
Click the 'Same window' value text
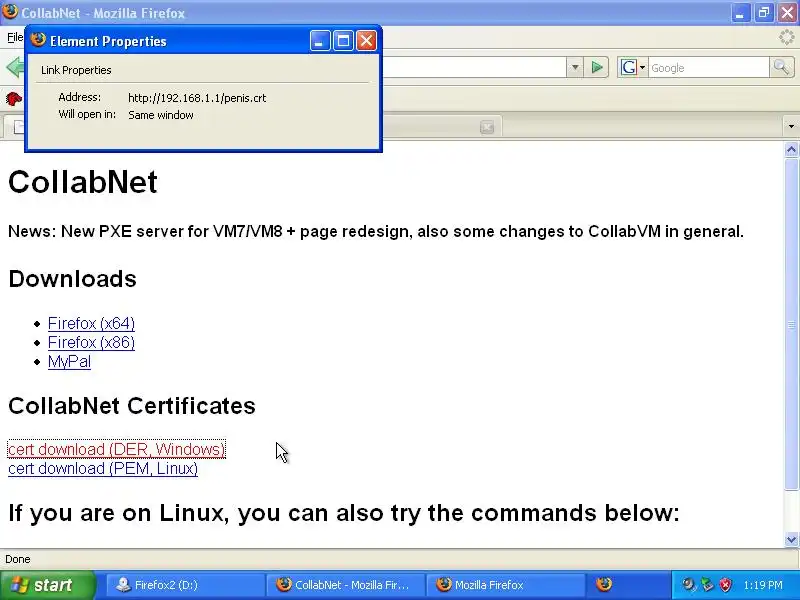point(161,115)
